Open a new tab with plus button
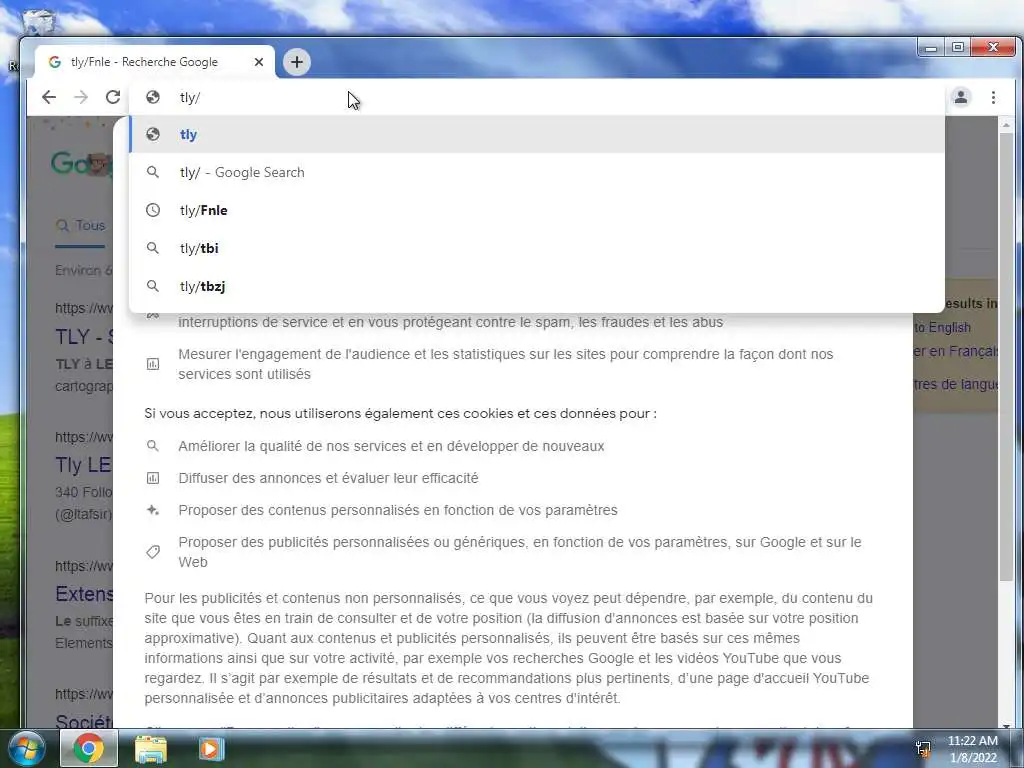The height and width of the screenshot is (768, 1024). [x=296, y=62]
